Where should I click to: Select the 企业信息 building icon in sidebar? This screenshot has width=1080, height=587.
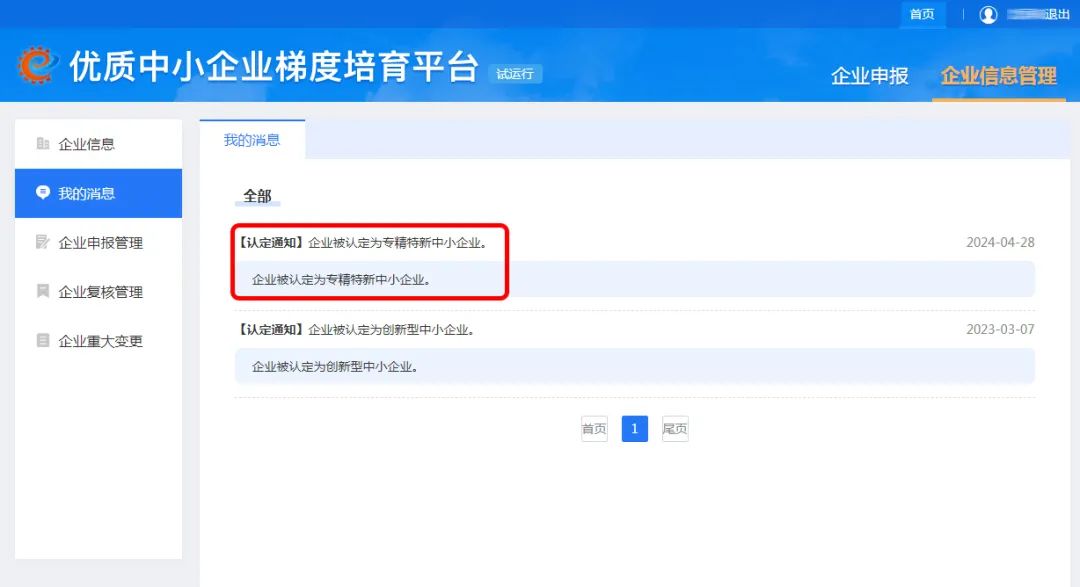pyautogui.click(x=42, y=143)
